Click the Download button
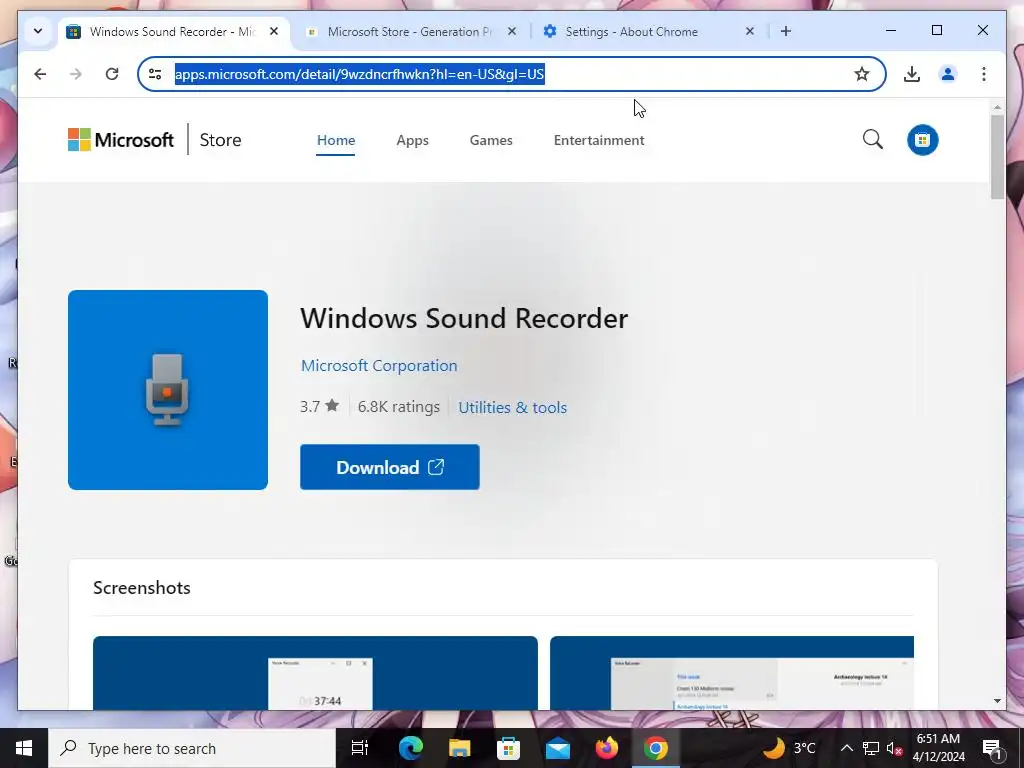 click(390, 467)
